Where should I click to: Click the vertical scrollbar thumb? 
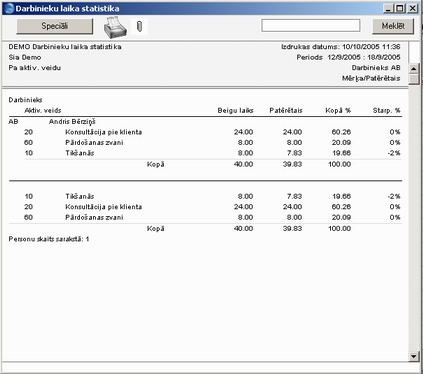(414, 79)
